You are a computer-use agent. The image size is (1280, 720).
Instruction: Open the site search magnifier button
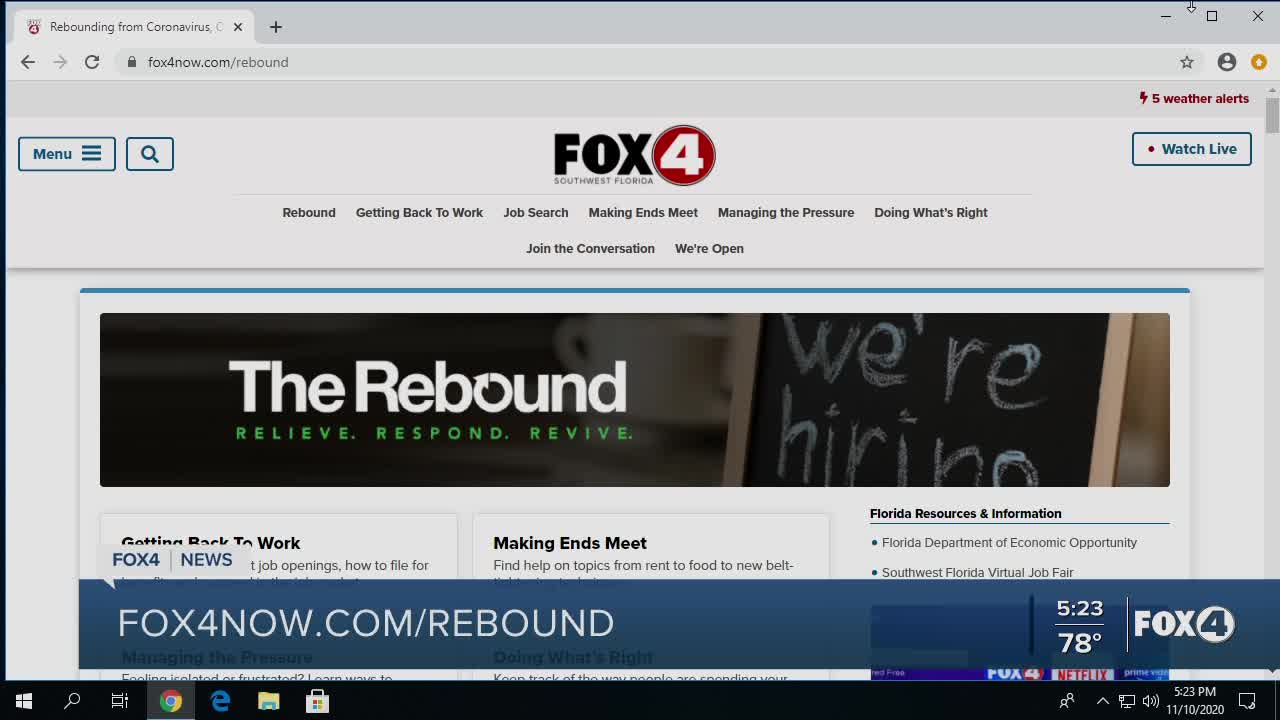click(x=150, y=154)
